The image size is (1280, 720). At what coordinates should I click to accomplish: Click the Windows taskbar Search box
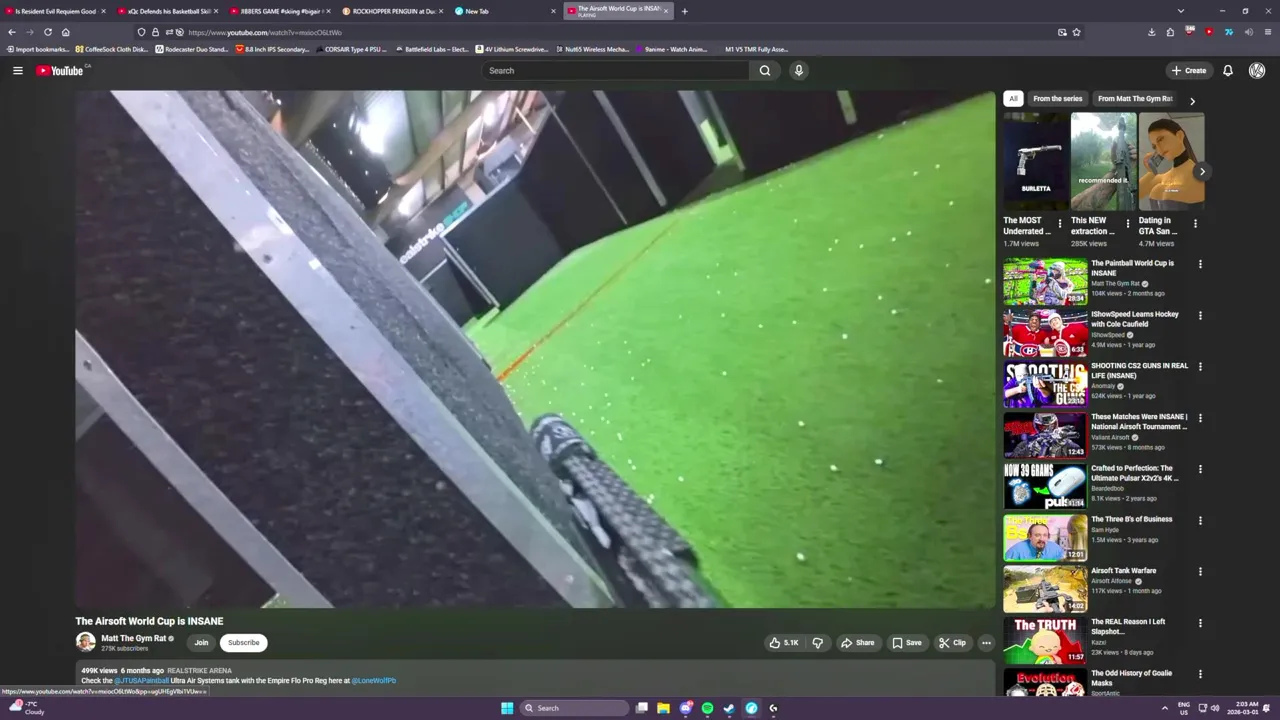(x=575, y=708)
